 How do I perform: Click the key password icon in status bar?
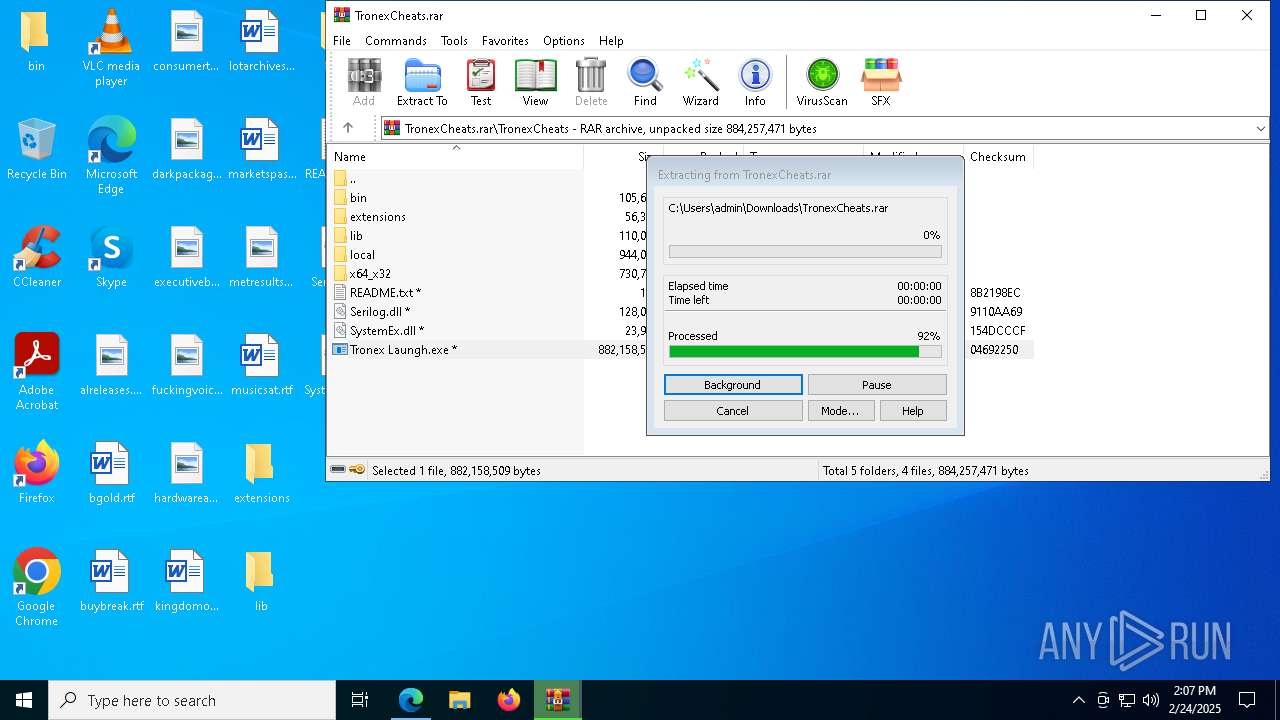(x=357, y=470)
